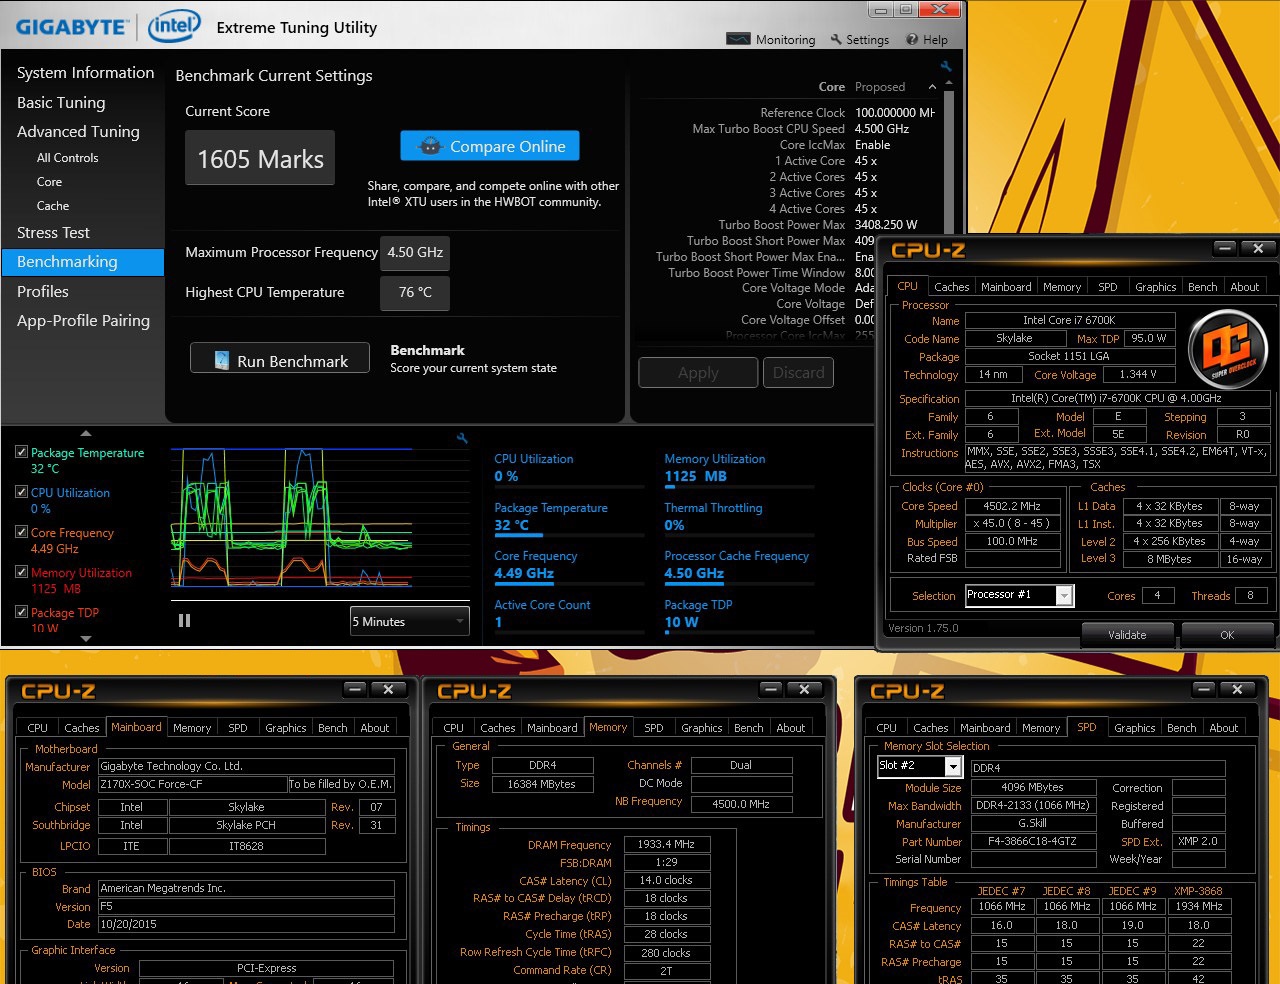Screen dimensions: 1280x984
Task: Click Run Benchmark button
Action: click(280, 358)
